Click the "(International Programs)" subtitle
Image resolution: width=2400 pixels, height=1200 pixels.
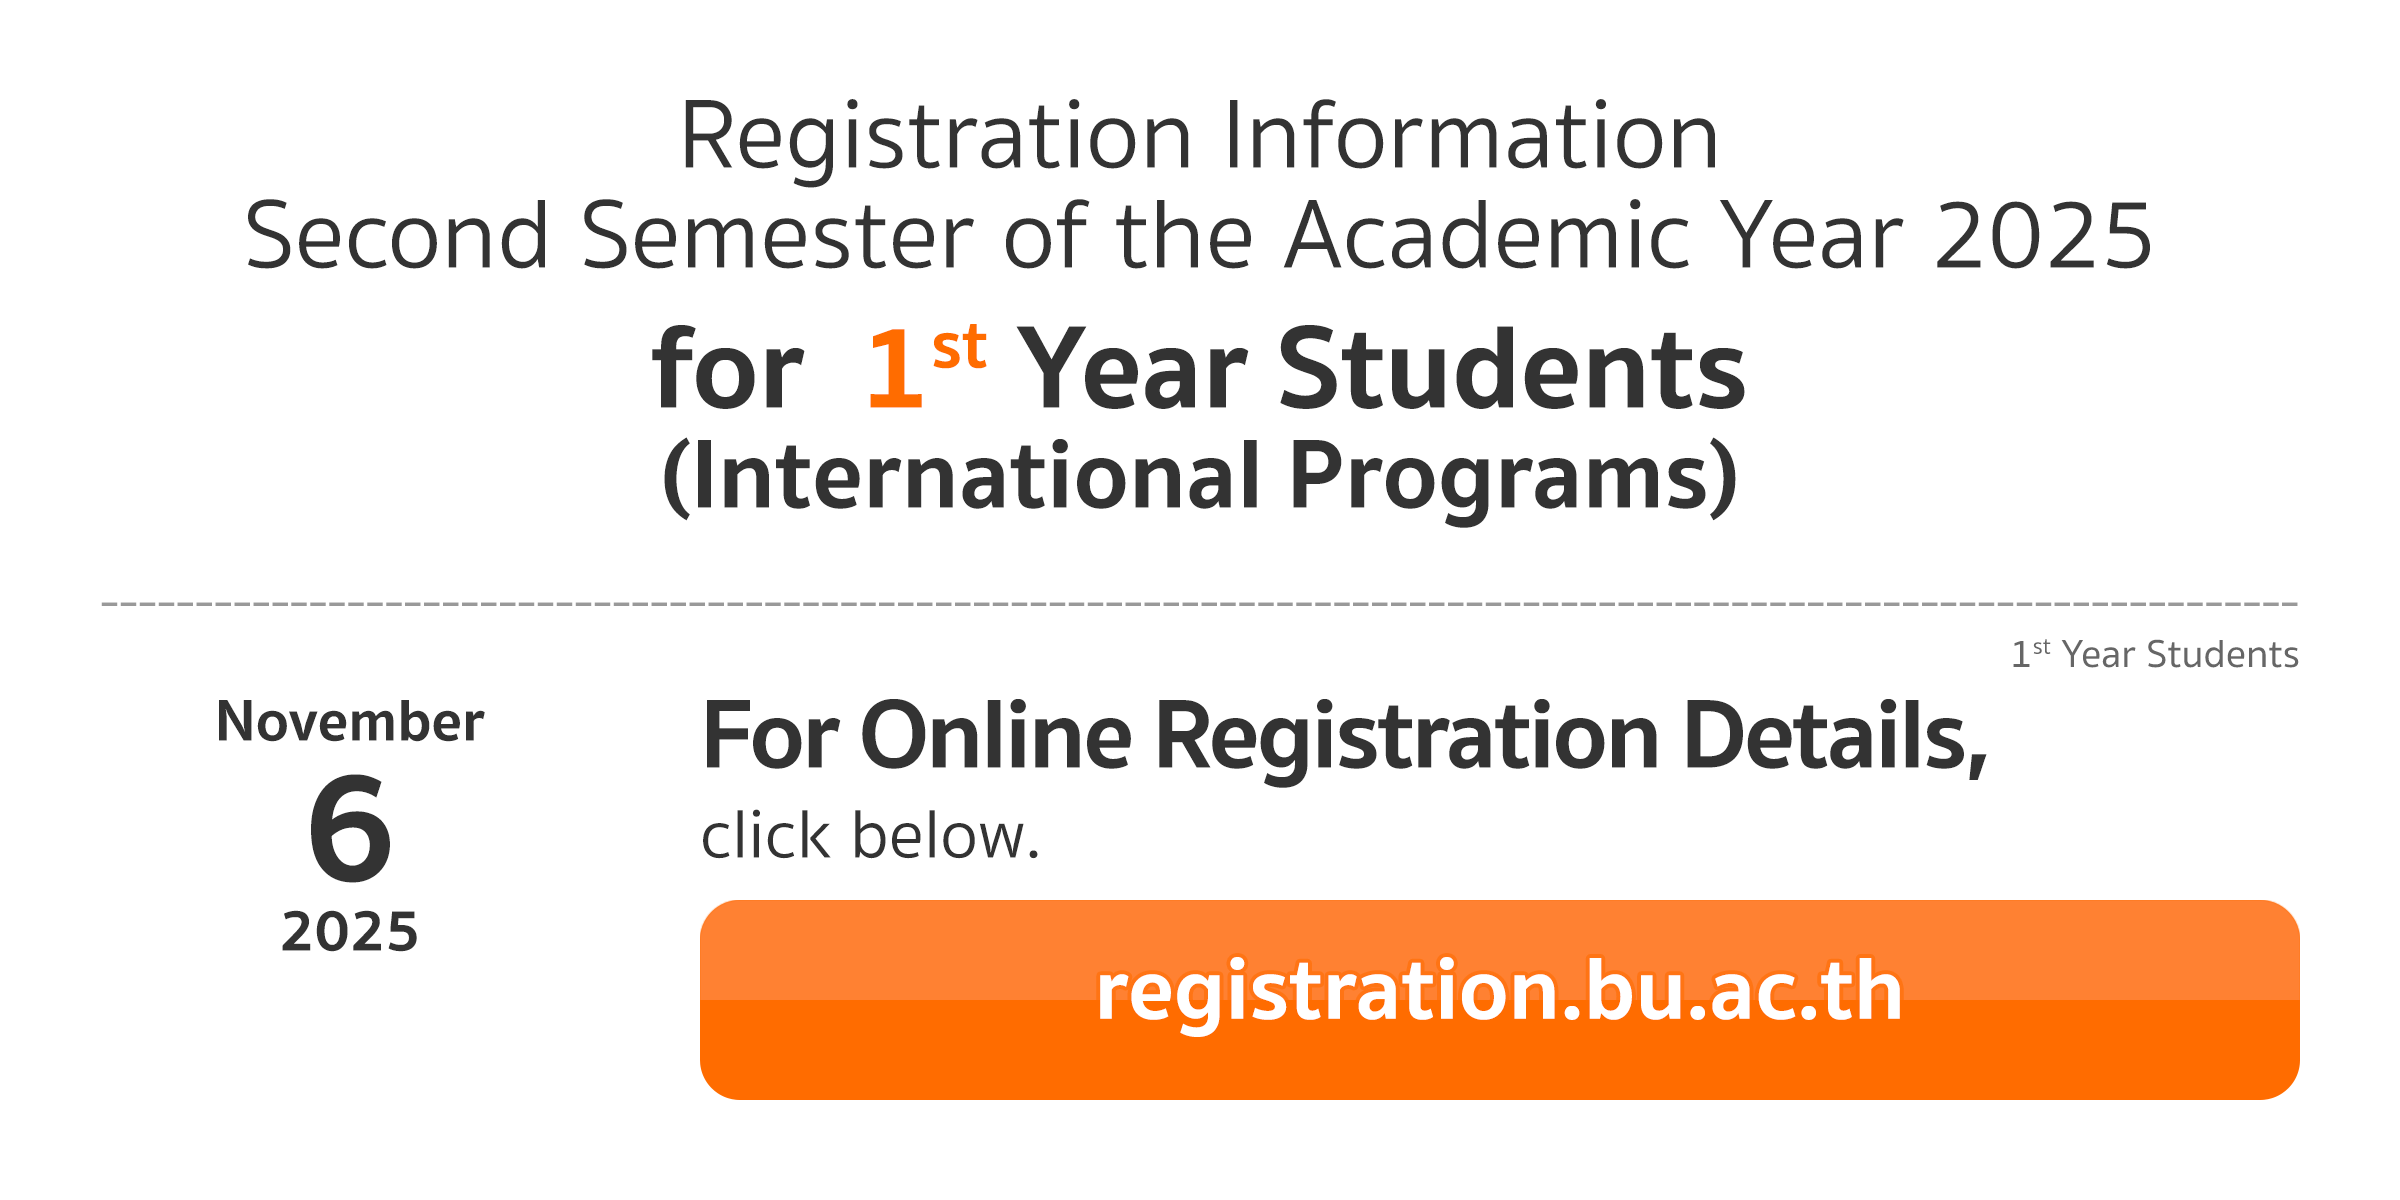point(1199,478)
